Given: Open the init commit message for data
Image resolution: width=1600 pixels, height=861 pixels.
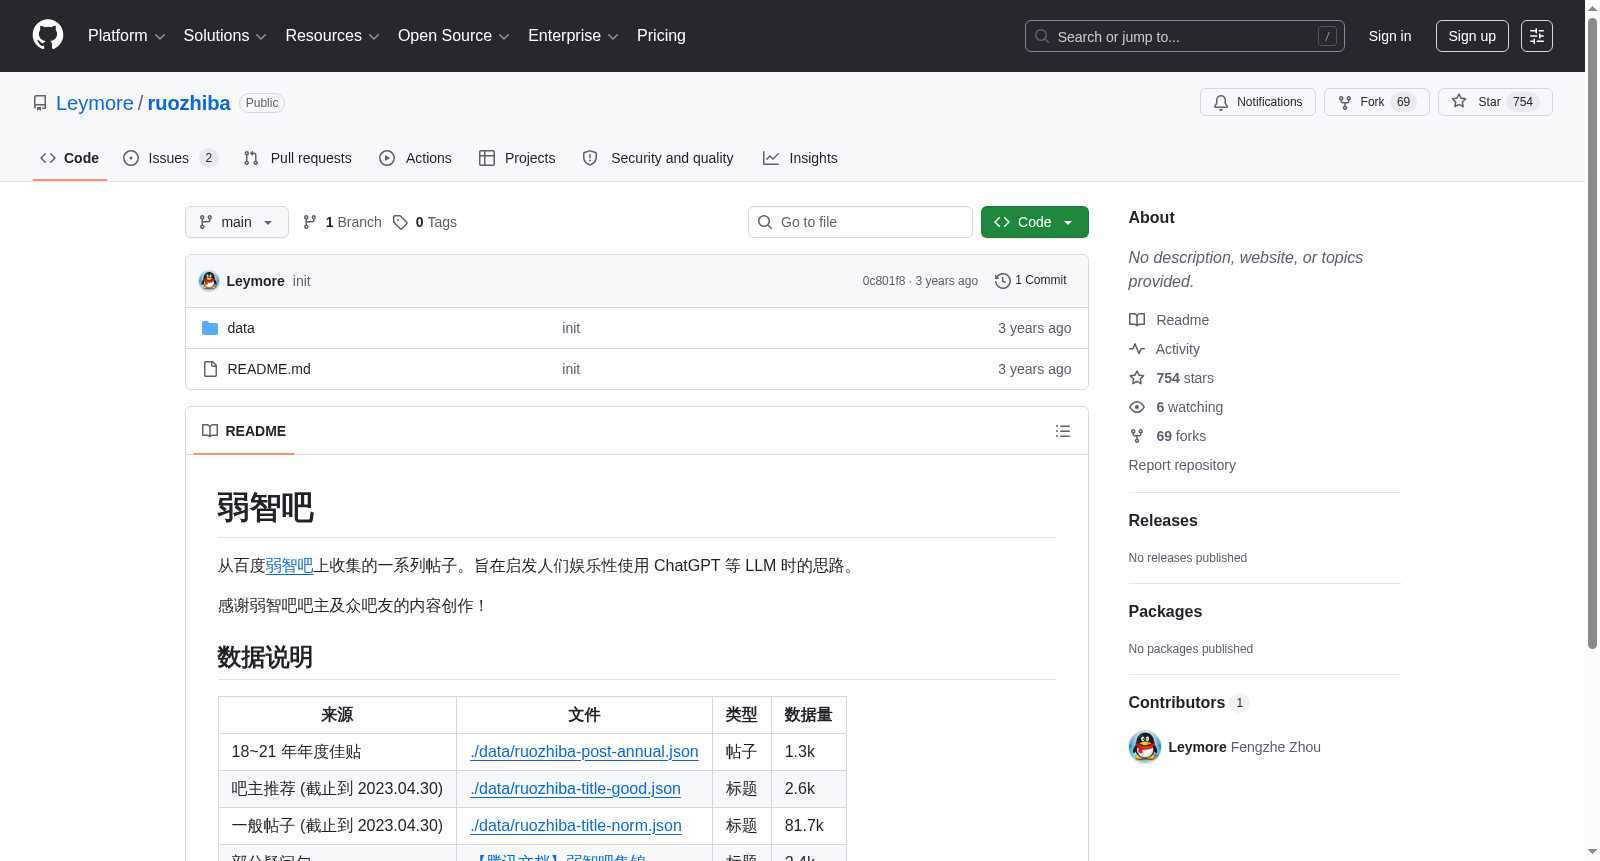Looking at the screenshot, I should [571, 328].
